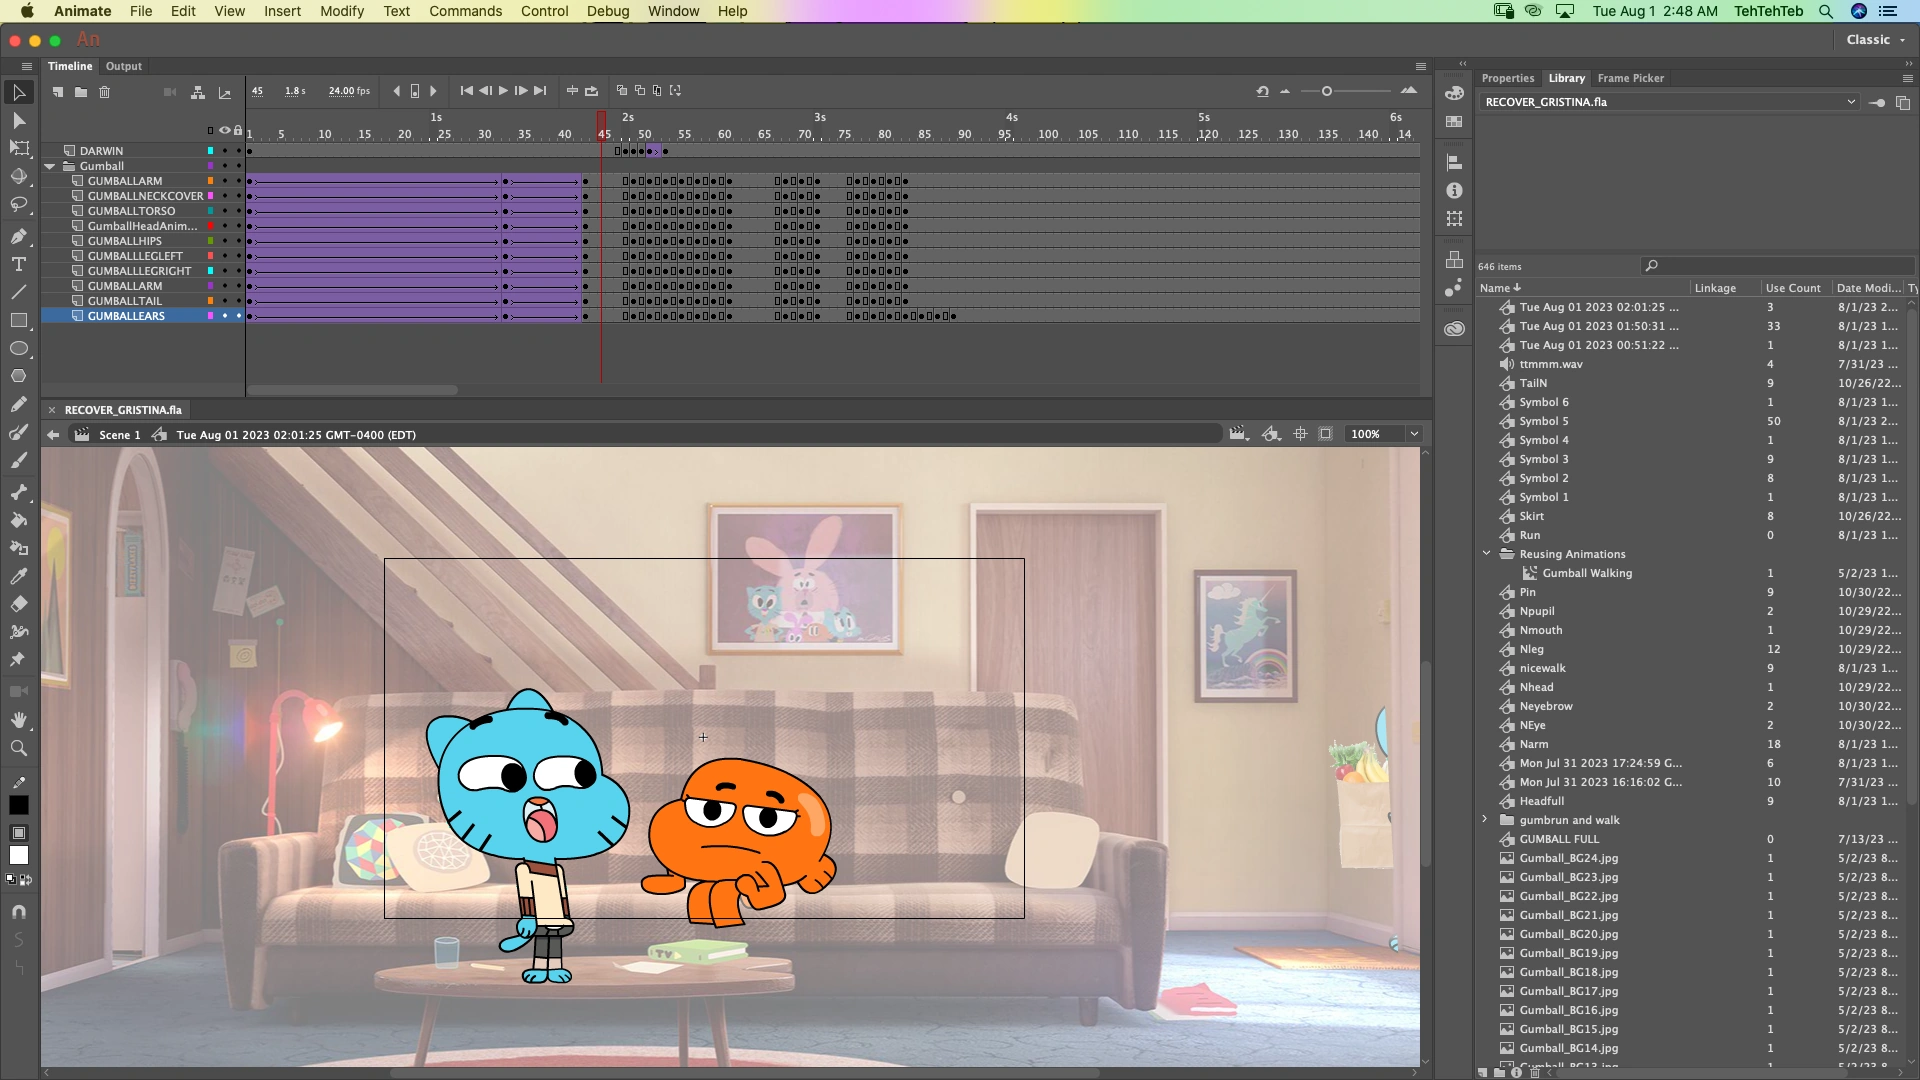Expand the gumbrun and walk folder
This screenshot has height=1080, width=1920.
coord(1484,819)
